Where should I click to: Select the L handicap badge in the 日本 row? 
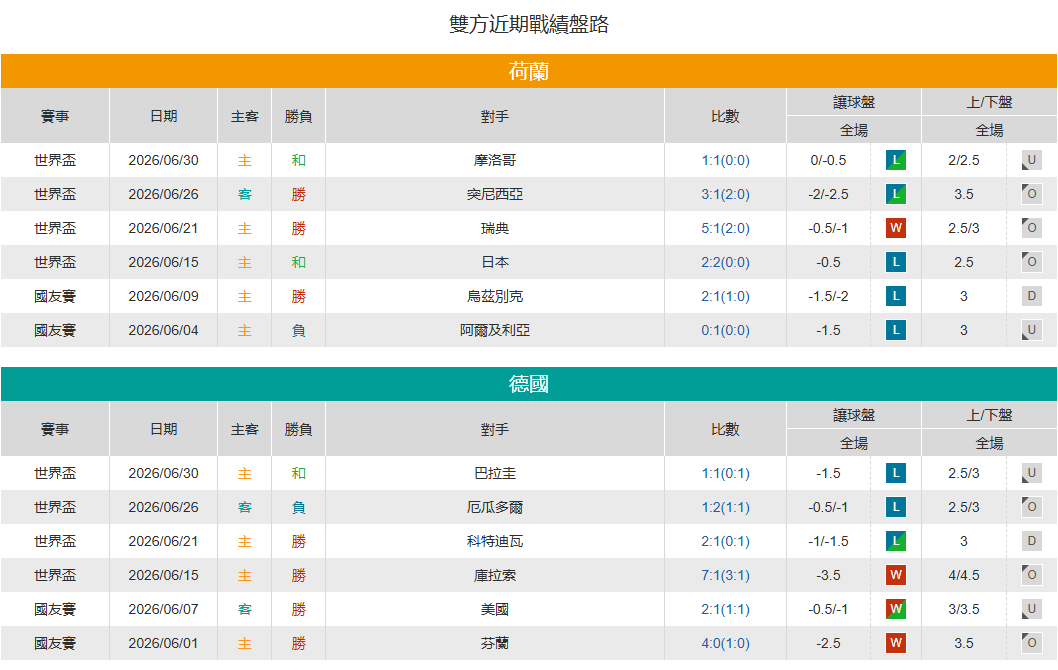pos(895,262)
